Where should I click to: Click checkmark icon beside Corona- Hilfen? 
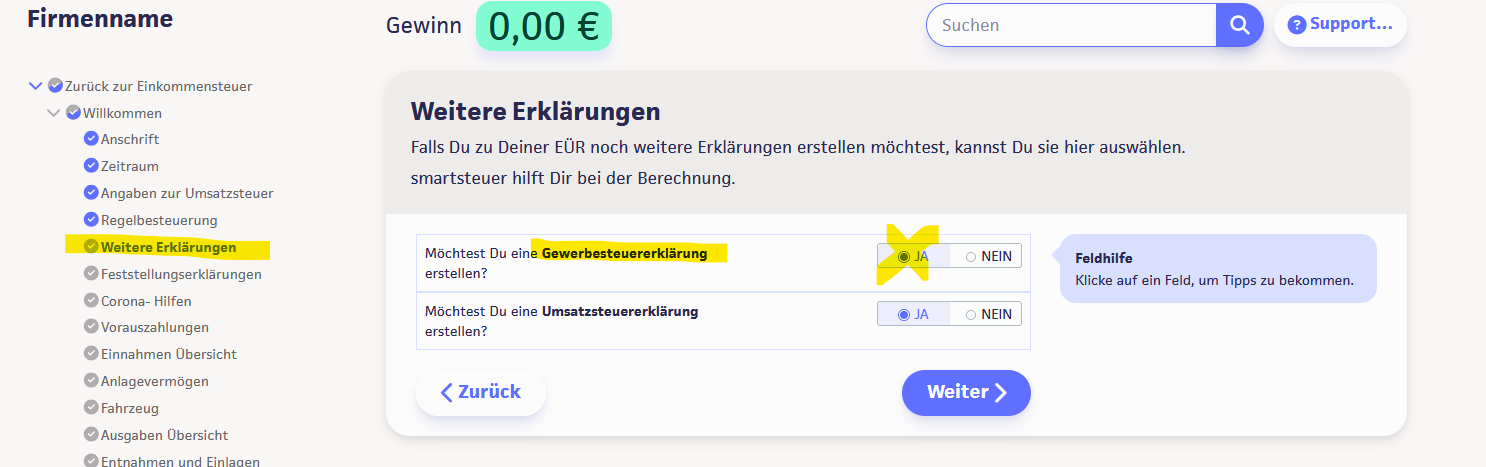[x=91, y=301]
